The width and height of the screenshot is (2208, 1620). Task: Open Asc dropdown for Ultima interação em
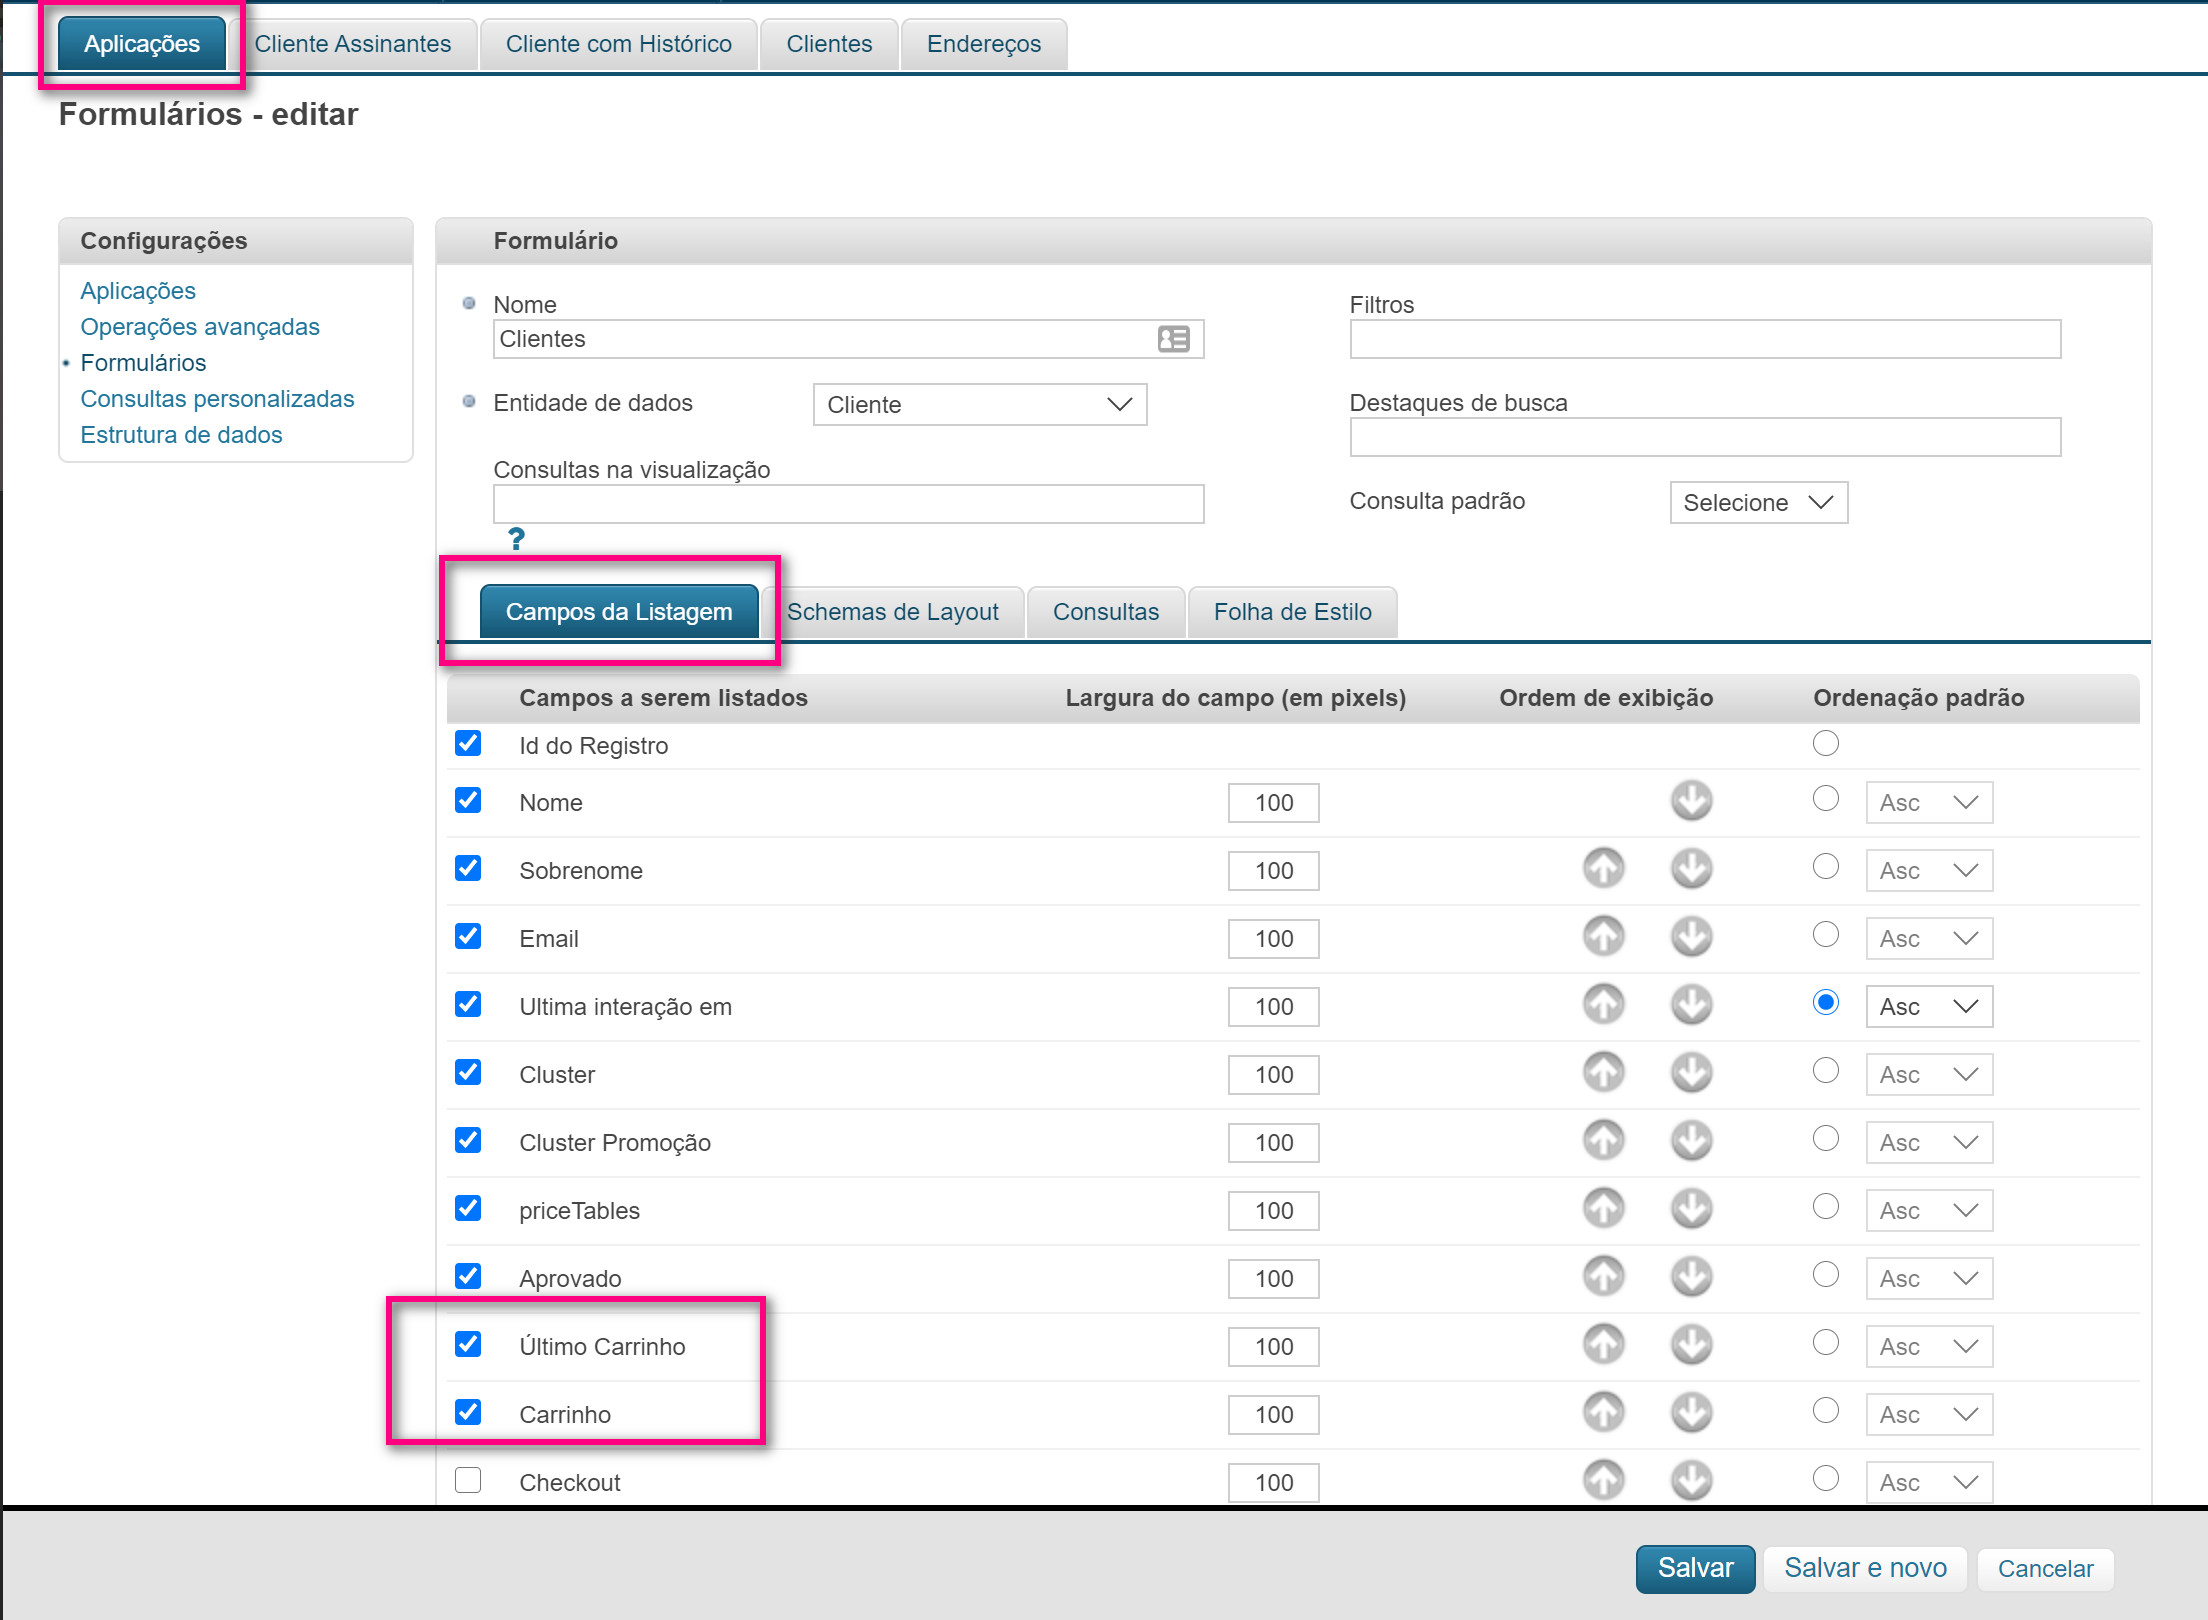(1928, 1007)
